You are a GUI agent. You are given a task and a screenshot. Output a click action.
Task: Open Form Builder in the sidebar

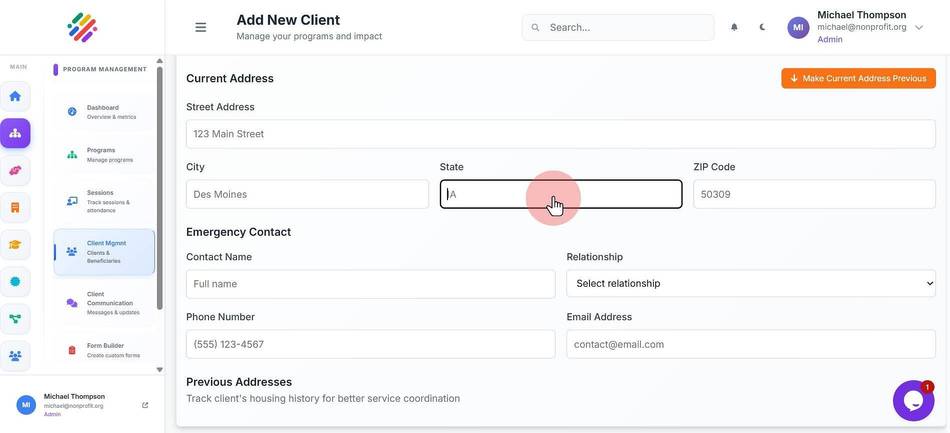point(104,350)
